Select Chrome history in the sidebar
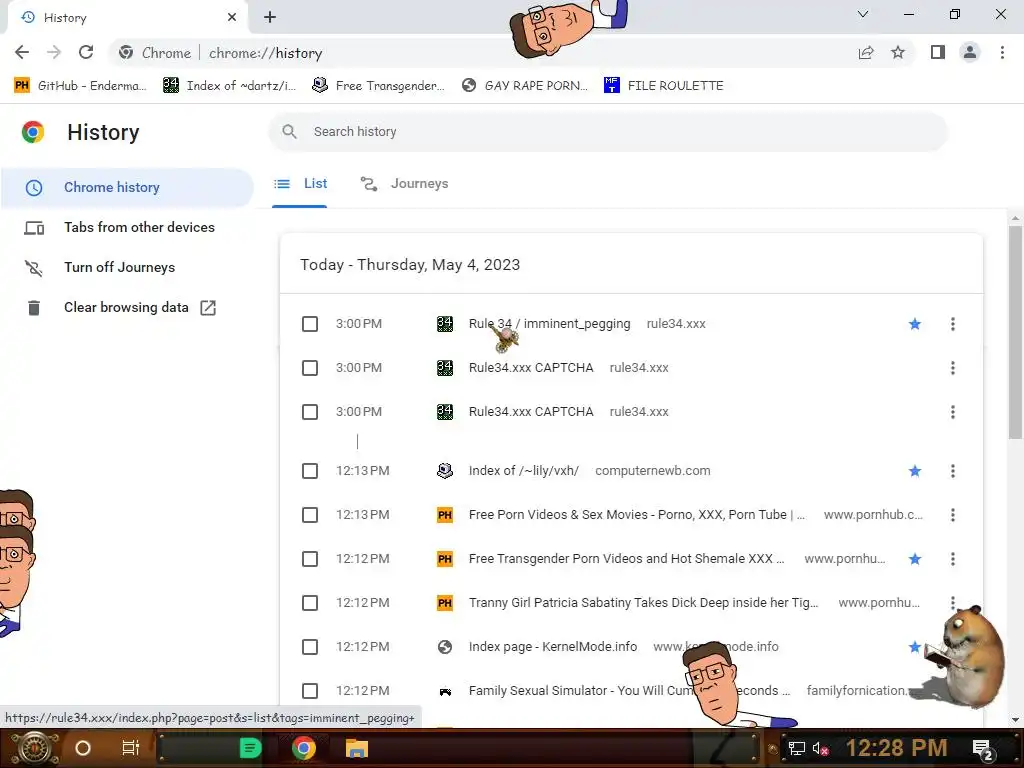Image resolution: width=1024 pixels, height=768 pixels. pos(127,187)
